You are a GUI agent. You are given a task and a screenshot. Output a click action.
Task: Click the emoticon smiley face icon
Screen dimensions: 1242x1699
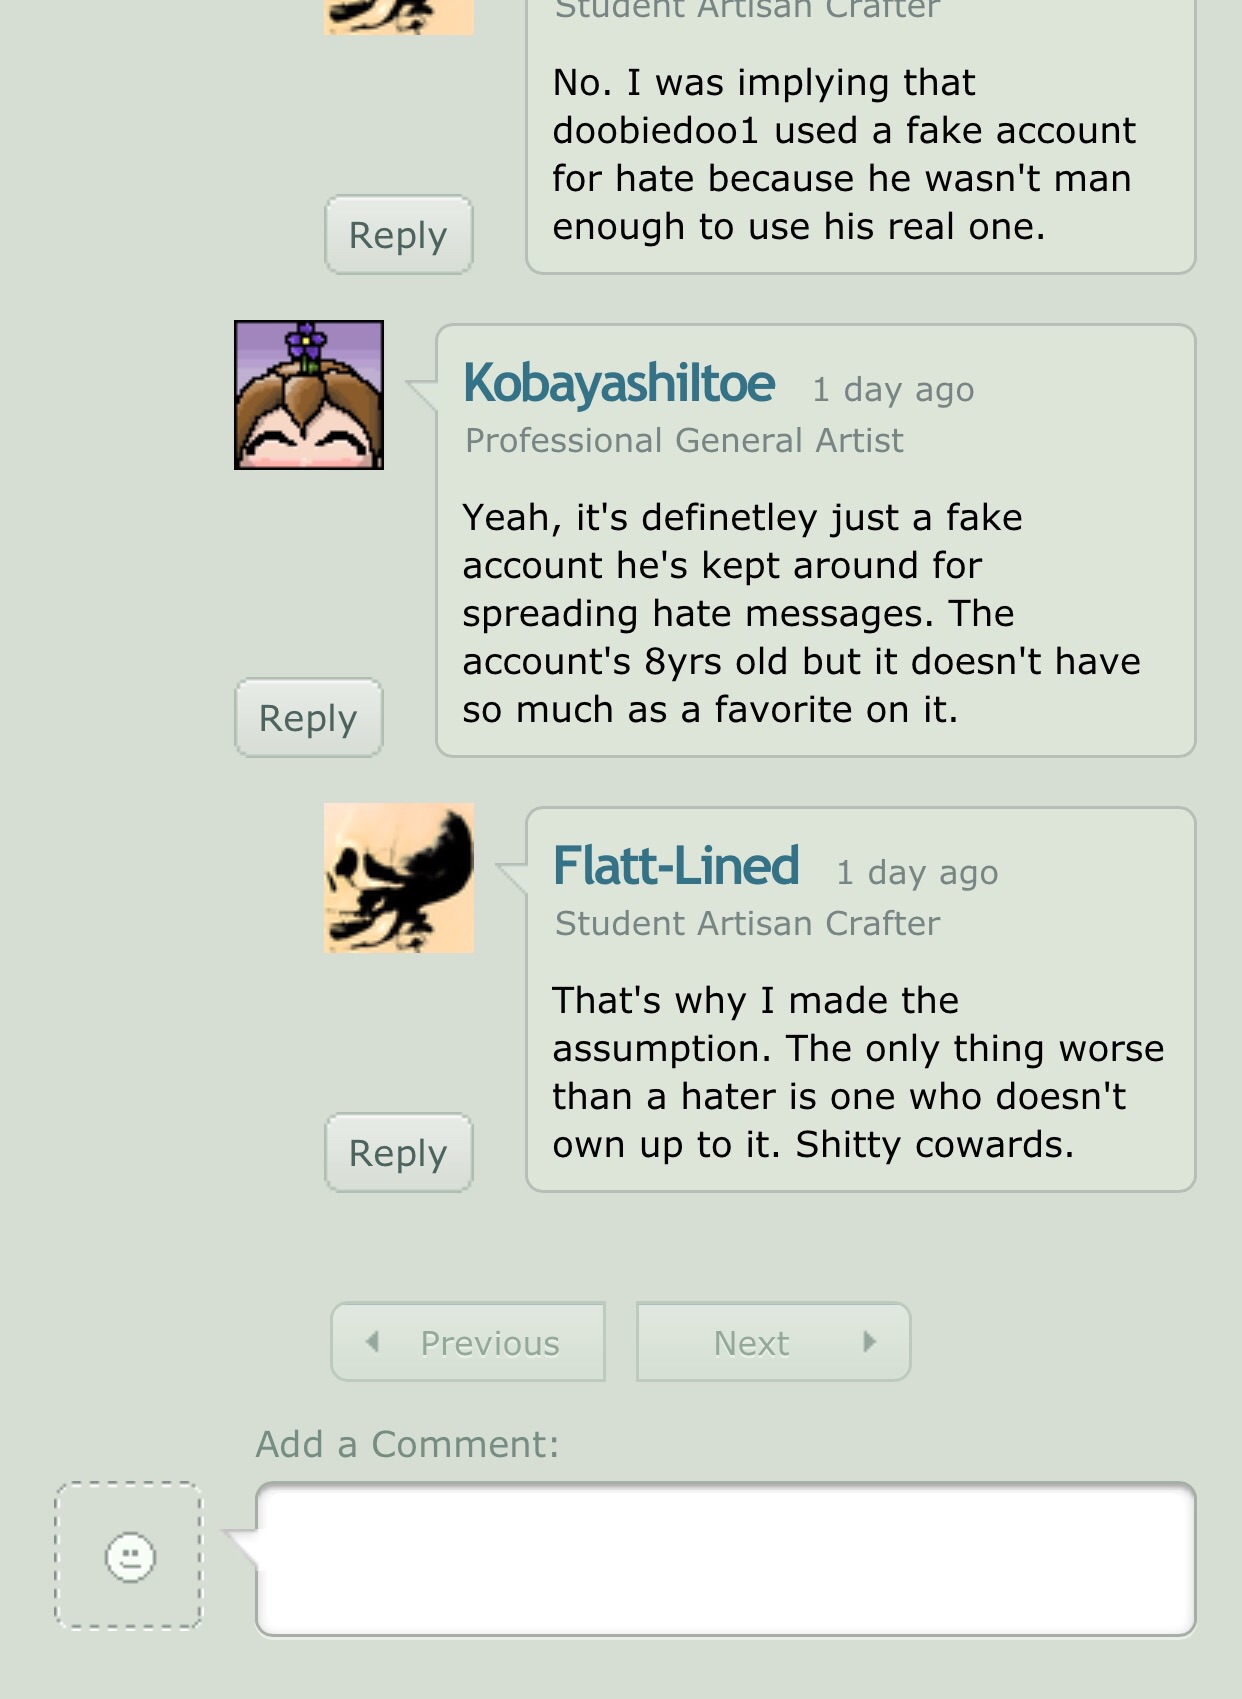point(131,1557)
